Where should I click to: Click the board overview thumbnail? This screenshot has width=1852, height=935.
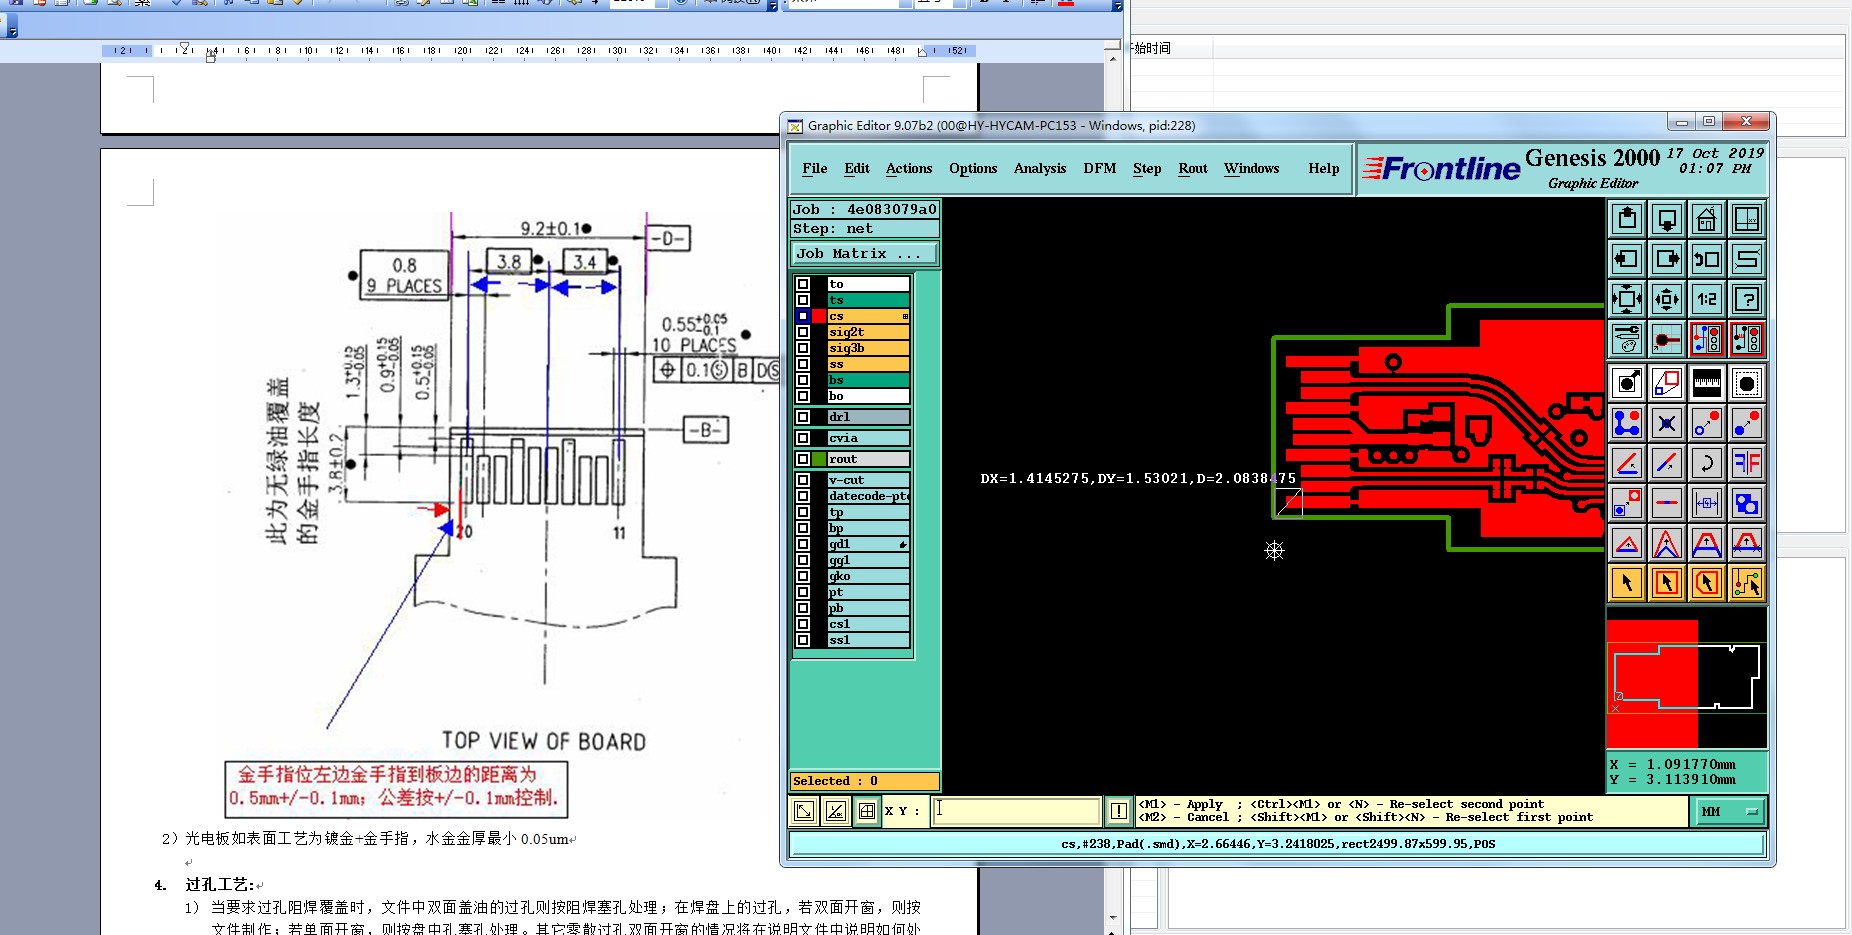coord(1686,678)
